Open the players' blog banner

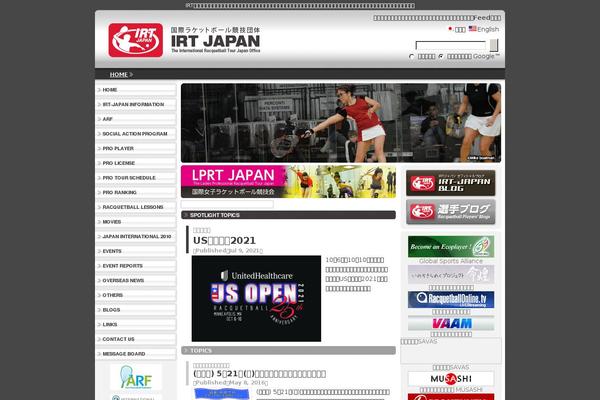[x=450, y=212]
